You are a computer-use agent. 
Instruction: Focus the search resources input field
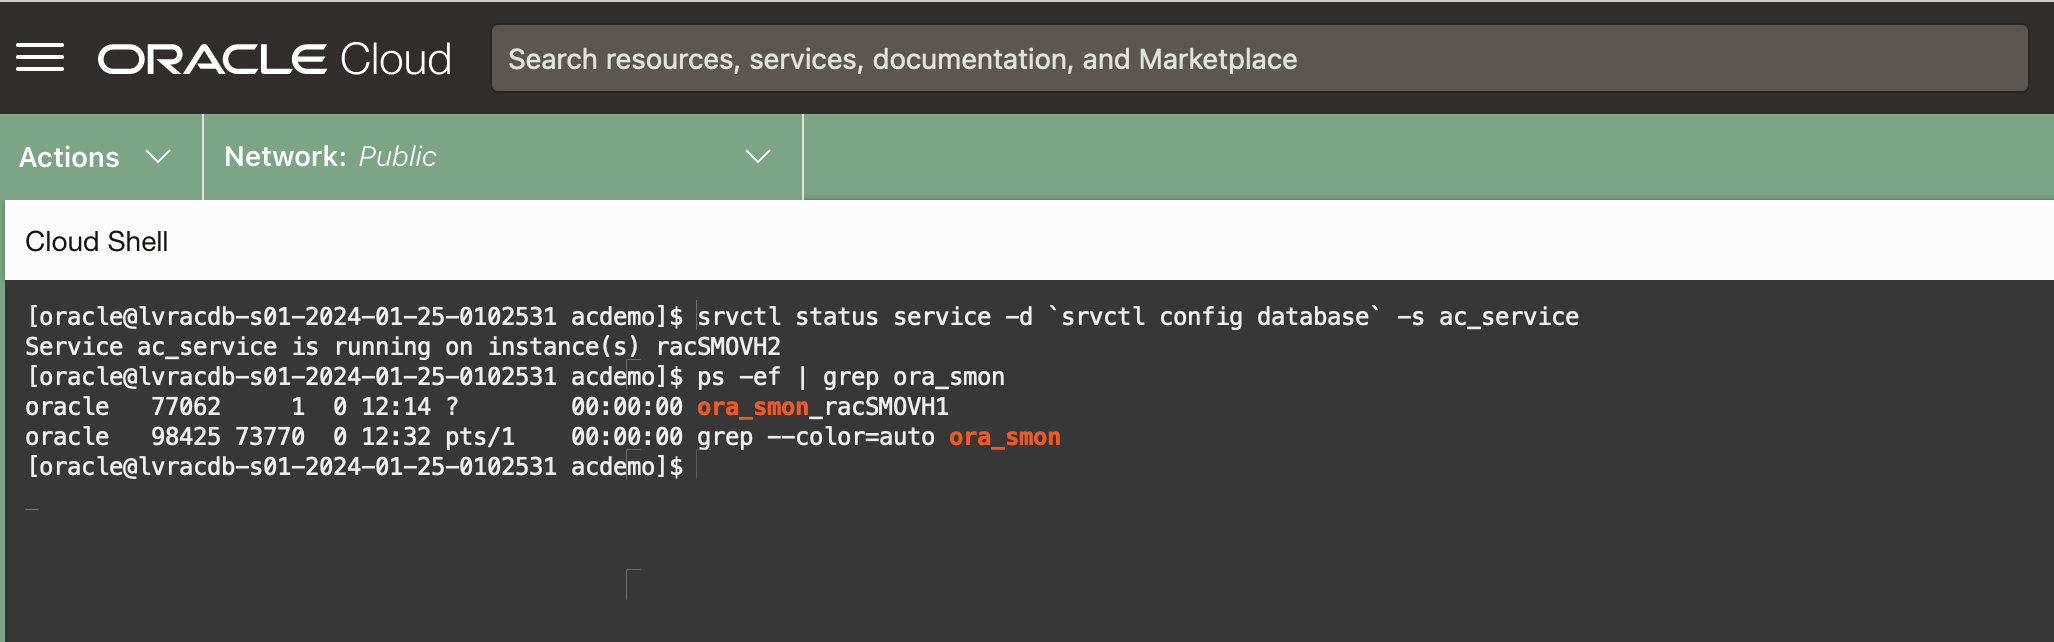pos(1258,59)
